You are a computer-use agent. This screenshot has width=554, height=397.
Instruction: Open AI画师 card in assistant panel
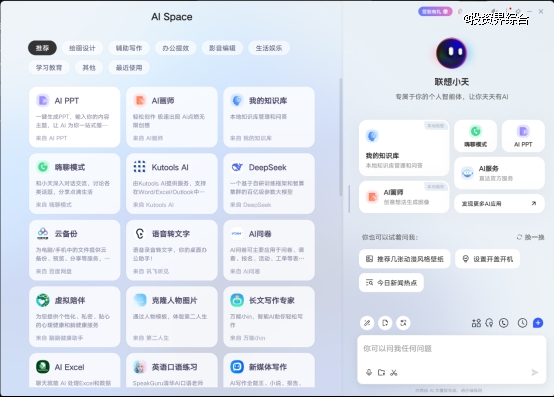404,197
